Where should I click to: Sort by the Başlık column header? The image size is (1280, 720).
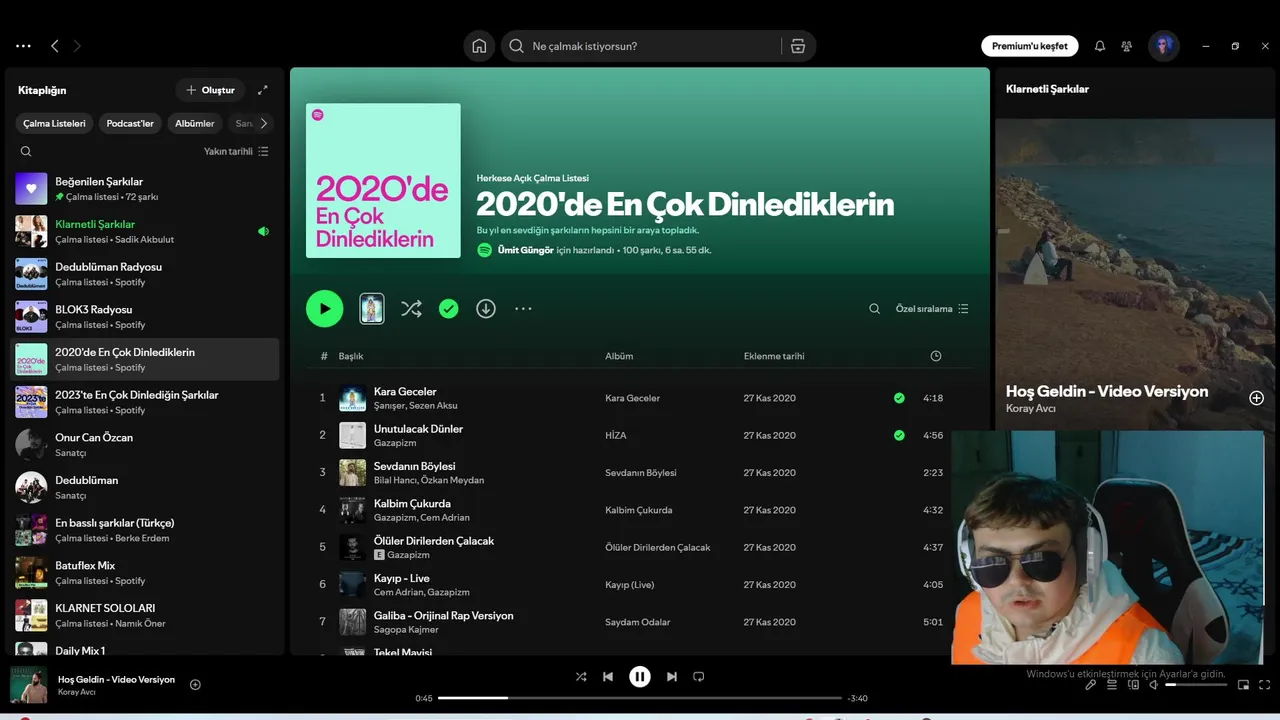350,356
